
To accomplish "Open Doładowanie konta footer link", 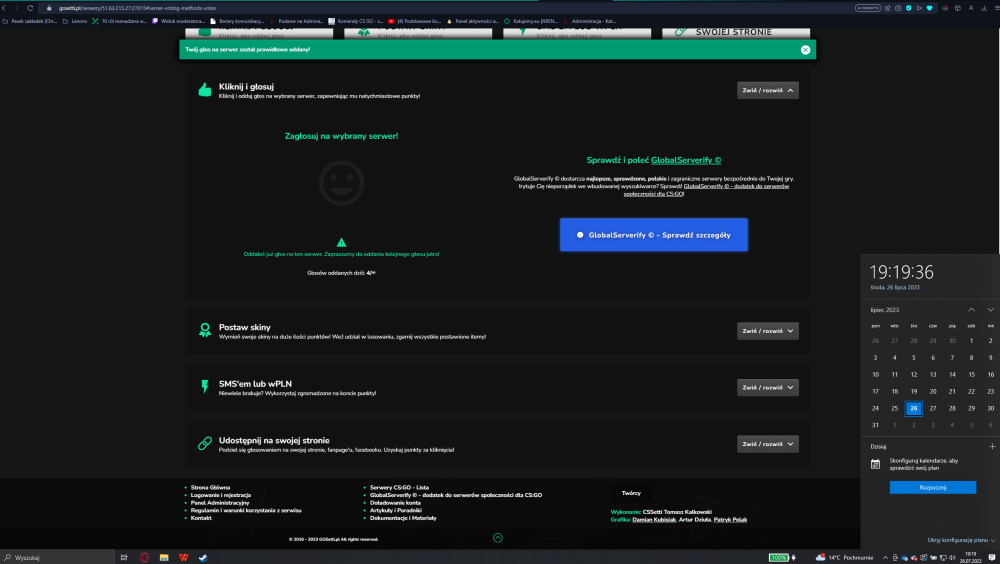I will pyautogui.click(x=395, y=503).
